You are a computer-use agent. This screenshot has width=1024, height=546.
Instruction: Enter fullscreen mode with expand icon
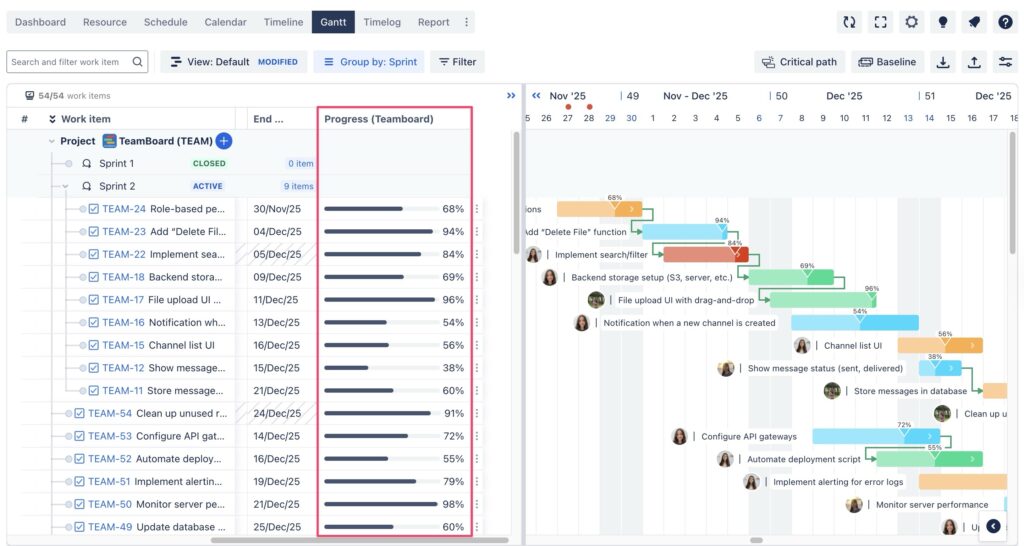coord(880,22)
